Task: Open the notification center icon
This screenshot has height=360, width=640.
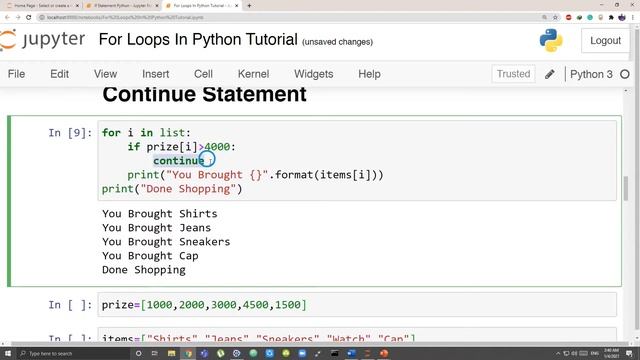Action: click(629, 353)
